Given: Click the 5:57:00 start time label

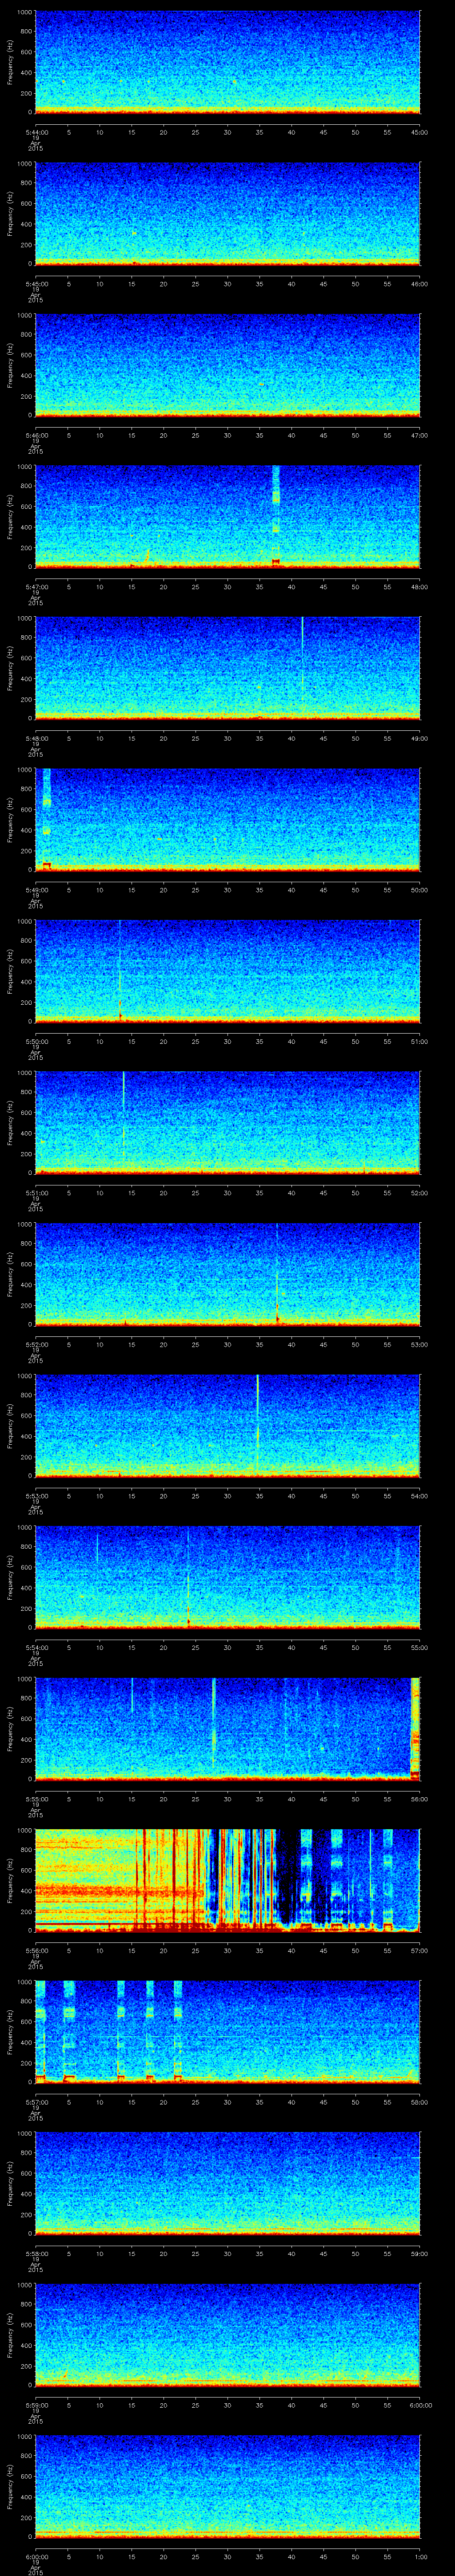Looking at the screenshot, I should [36, 2102].
